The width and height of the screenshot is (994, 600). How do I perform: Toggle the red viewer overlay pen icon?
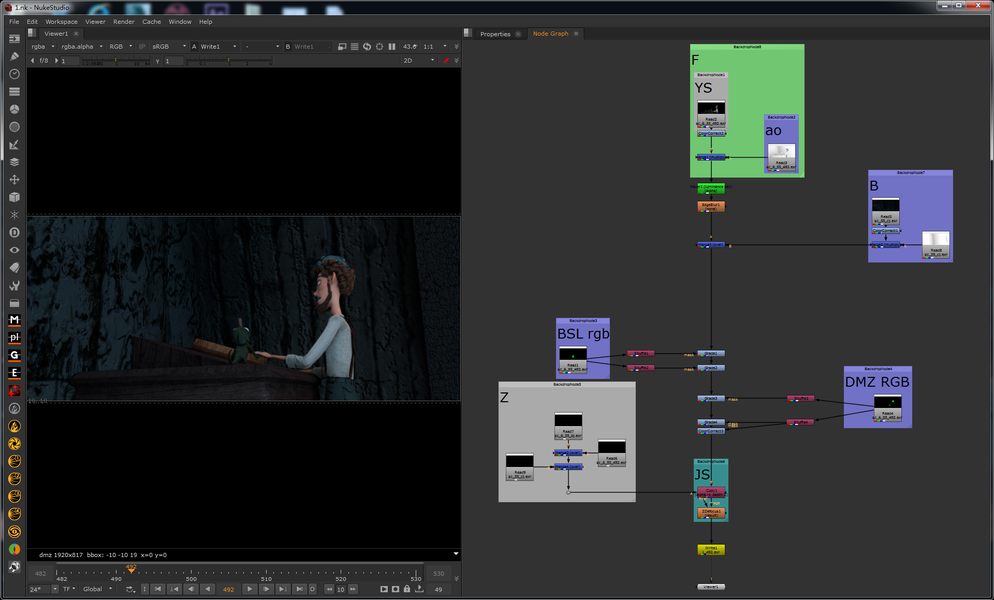(x=446, y=61)
